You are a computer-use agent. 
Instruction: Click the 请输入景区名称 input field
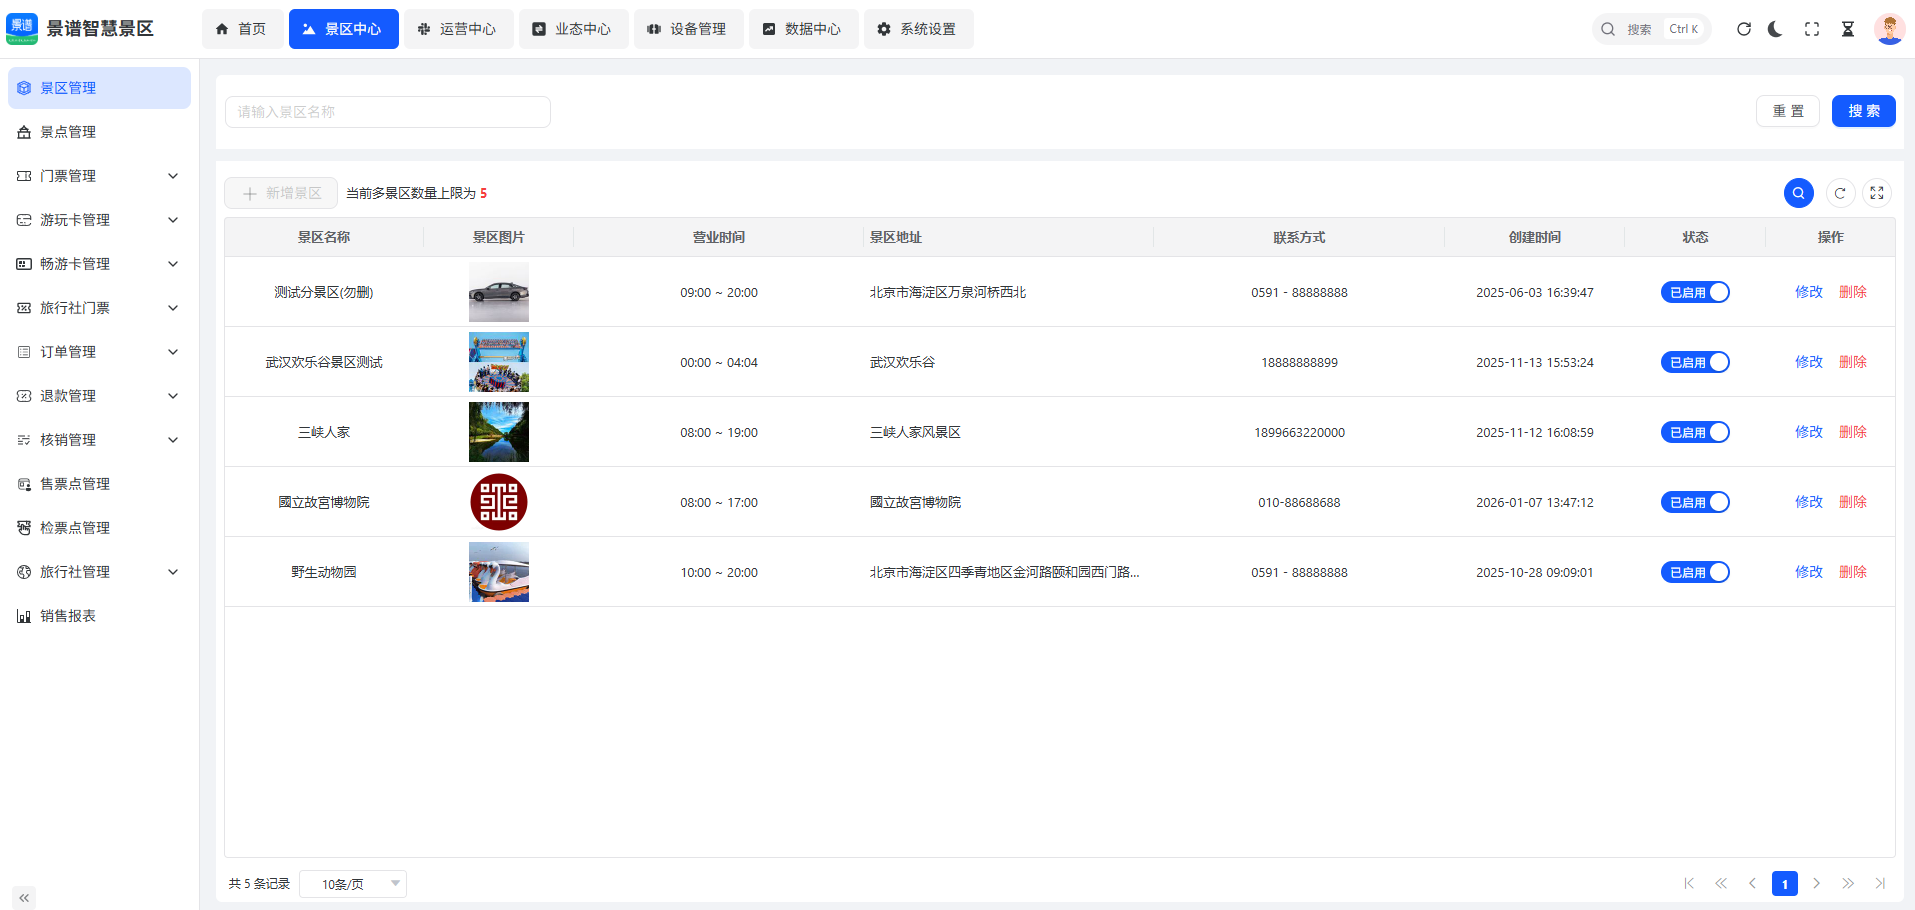(x=388, y=112)
